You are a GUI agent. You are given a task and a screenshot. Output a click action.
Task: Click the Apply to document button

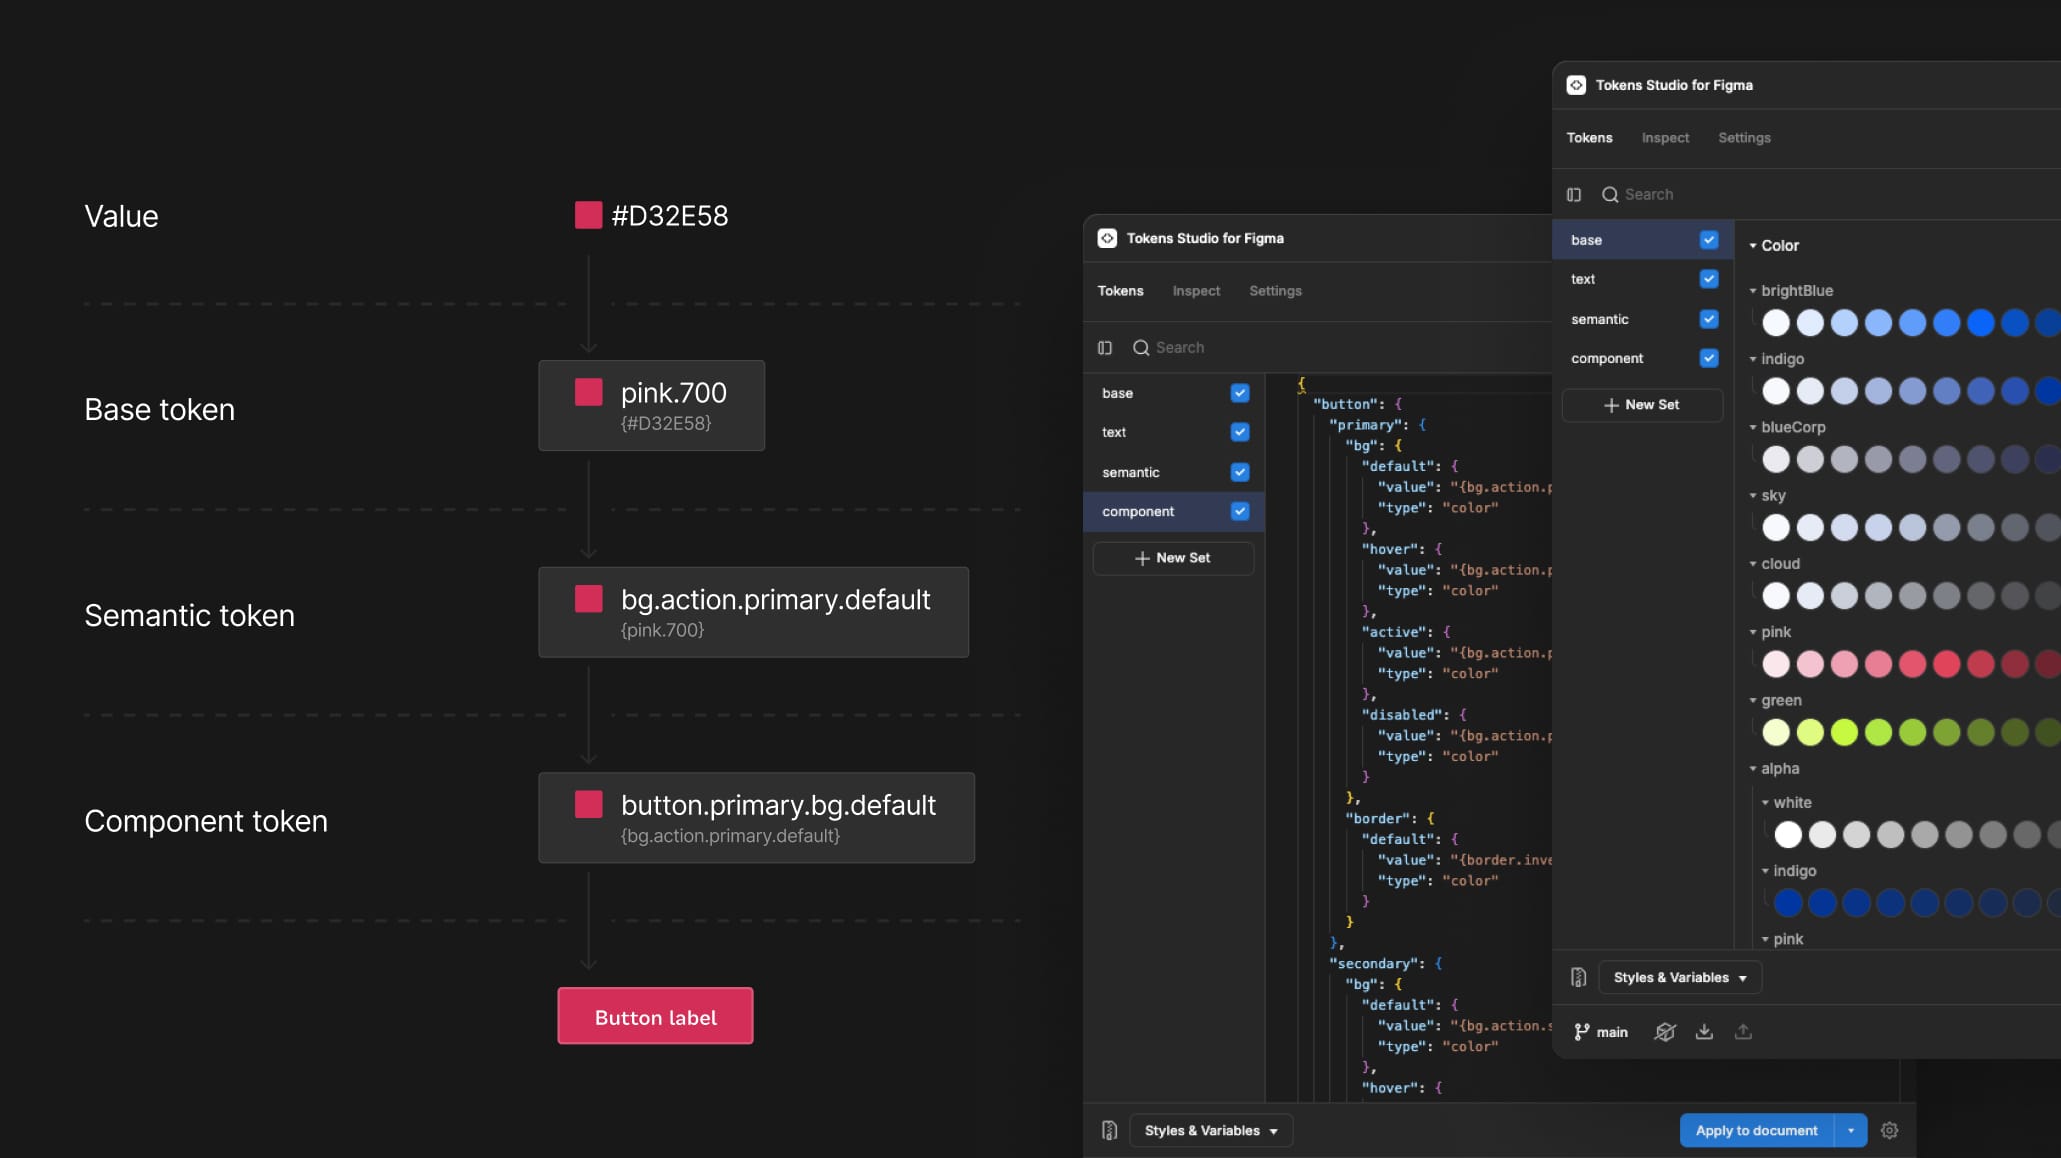point(1757,1130)
